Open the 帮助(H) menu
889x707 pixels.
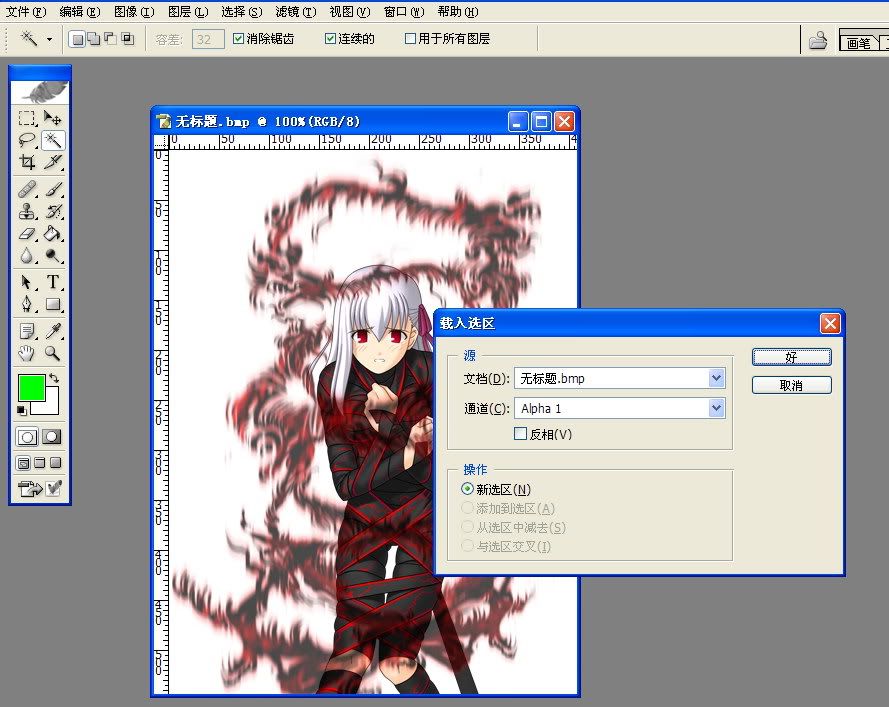click(x=458, y=11)
